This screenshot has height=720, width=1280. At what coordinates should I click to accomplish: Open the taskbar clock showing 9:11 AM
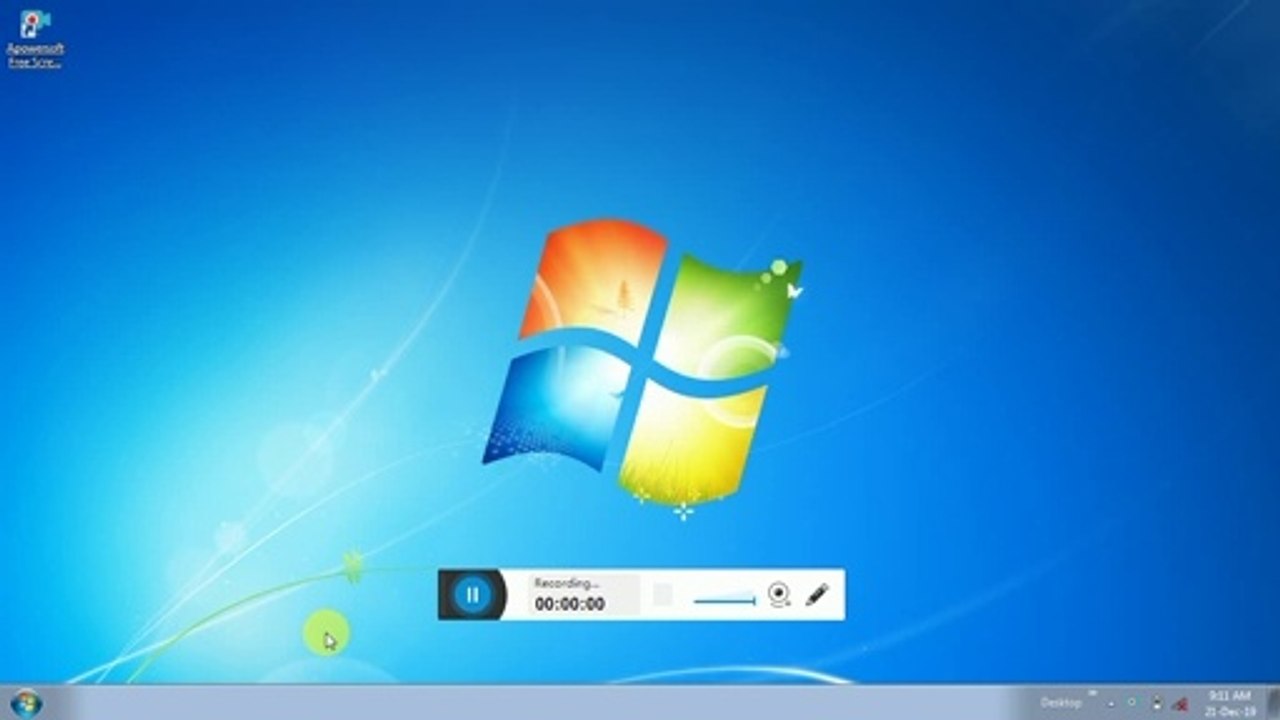coord(1230,703)
